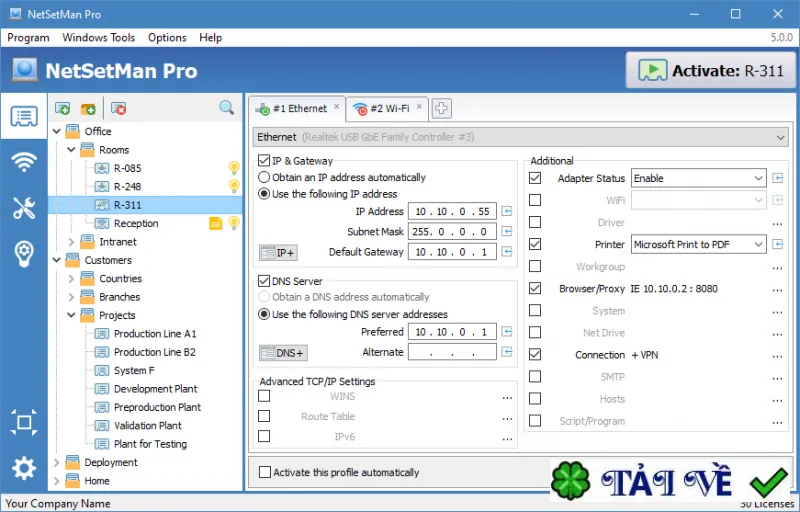
Task: Check Activate this profile automatically
Action: pos(265,472)
